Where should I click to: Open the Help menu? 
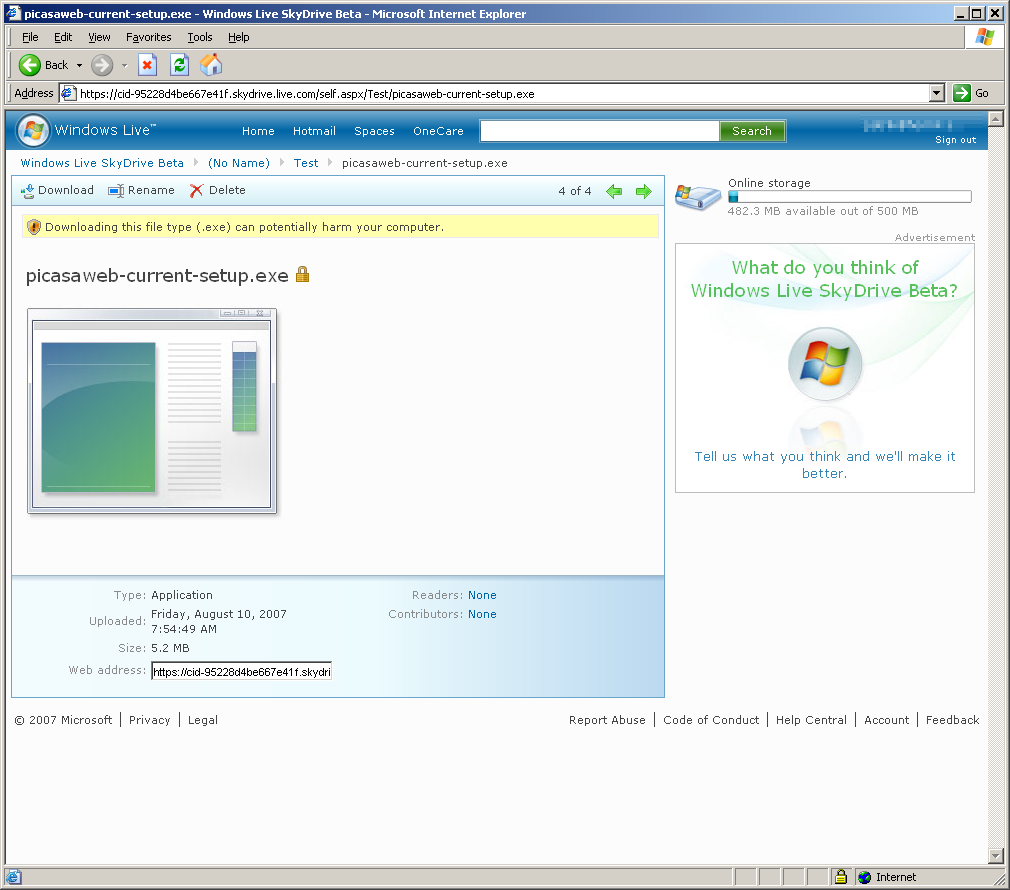coord(238,37)
